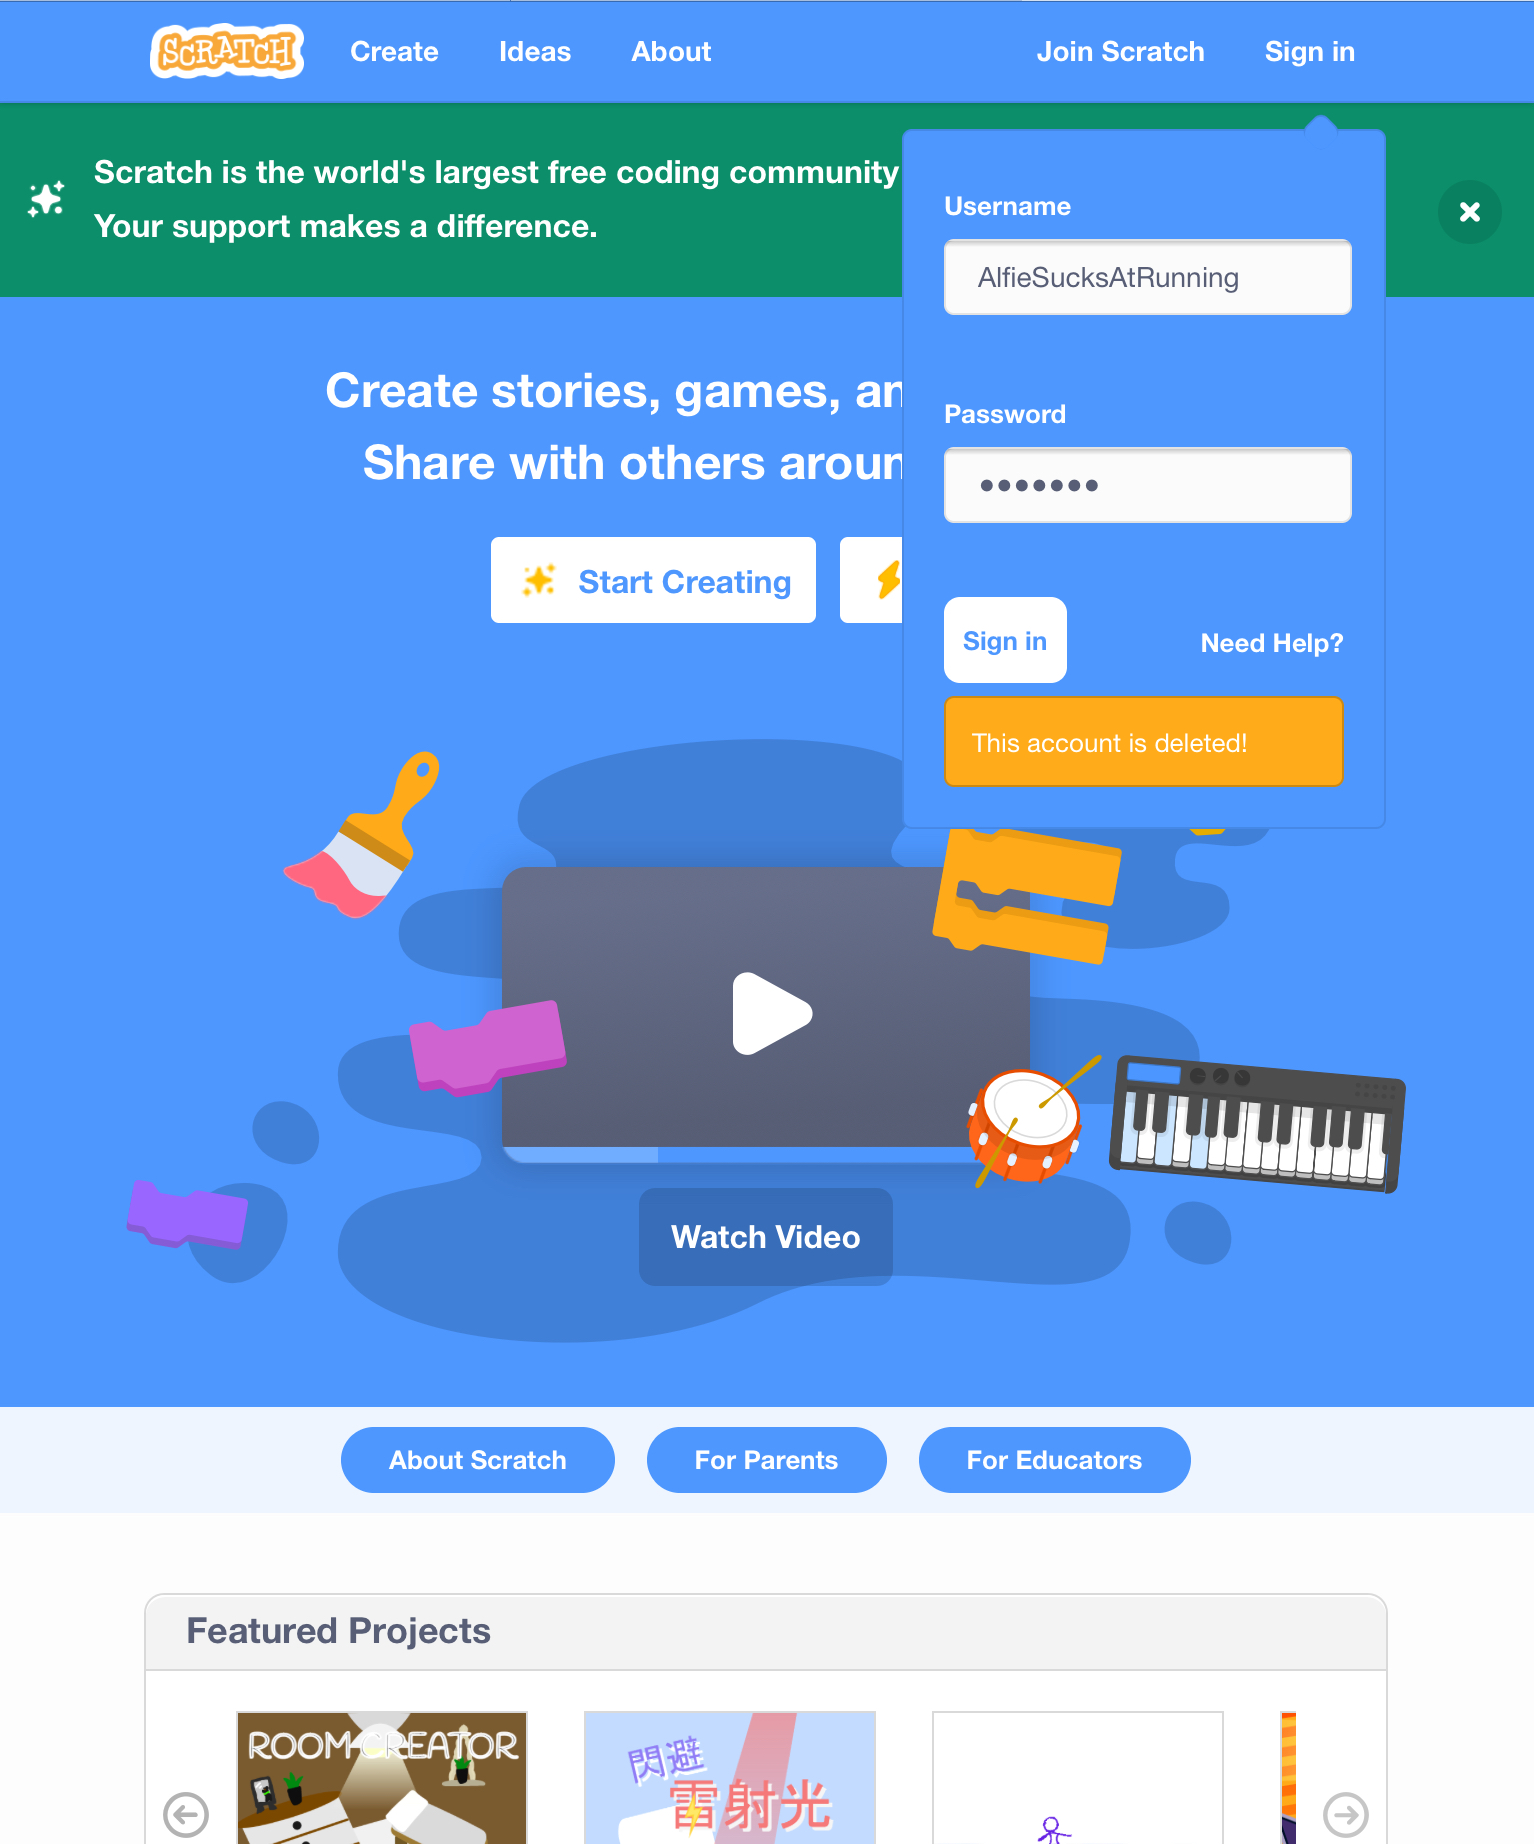The height and width of the screenshot is (1844, 1534).
Task: Open the About page
Action: (x=671, y=52)
